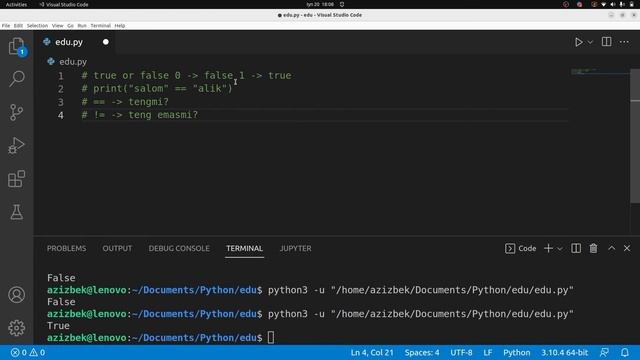Click the terminal prompt input area

(271, 338)
